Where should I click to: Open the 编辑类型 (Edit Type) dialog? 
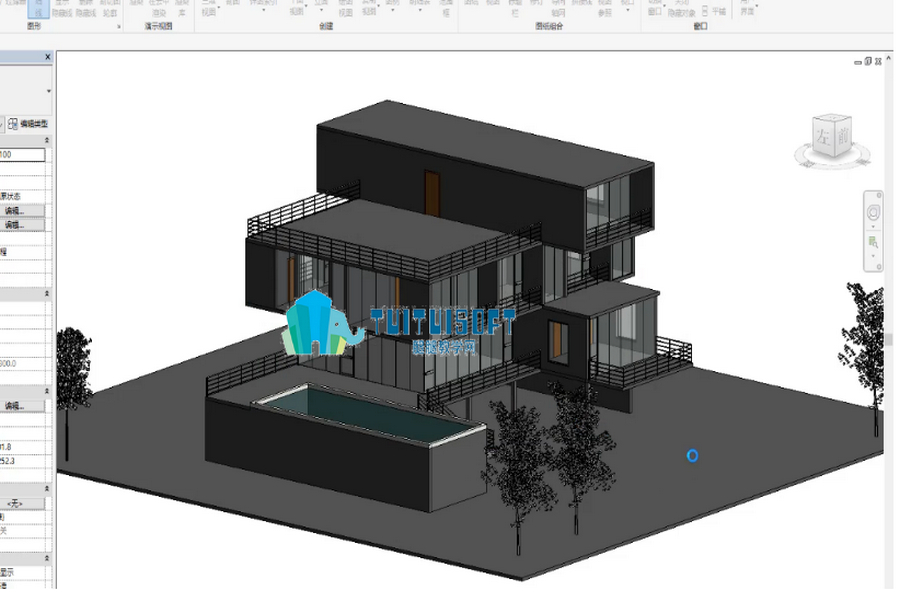click(x=28, y=123)
